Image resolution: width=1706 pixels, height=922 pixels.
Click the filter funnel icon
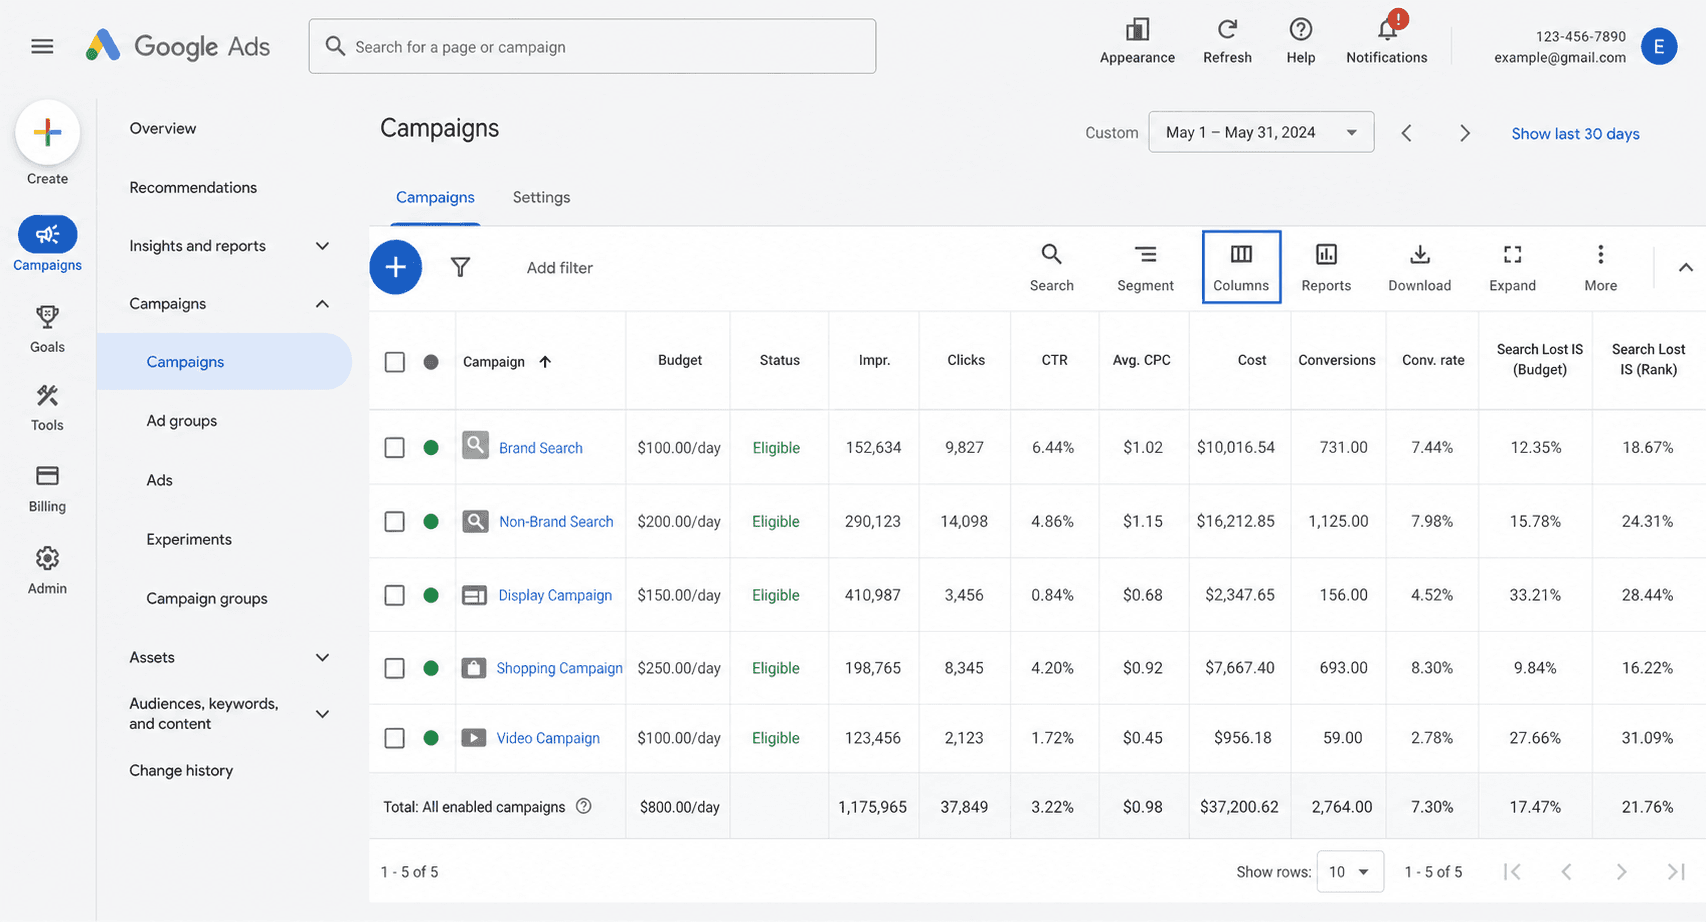(x=460, y=267)
